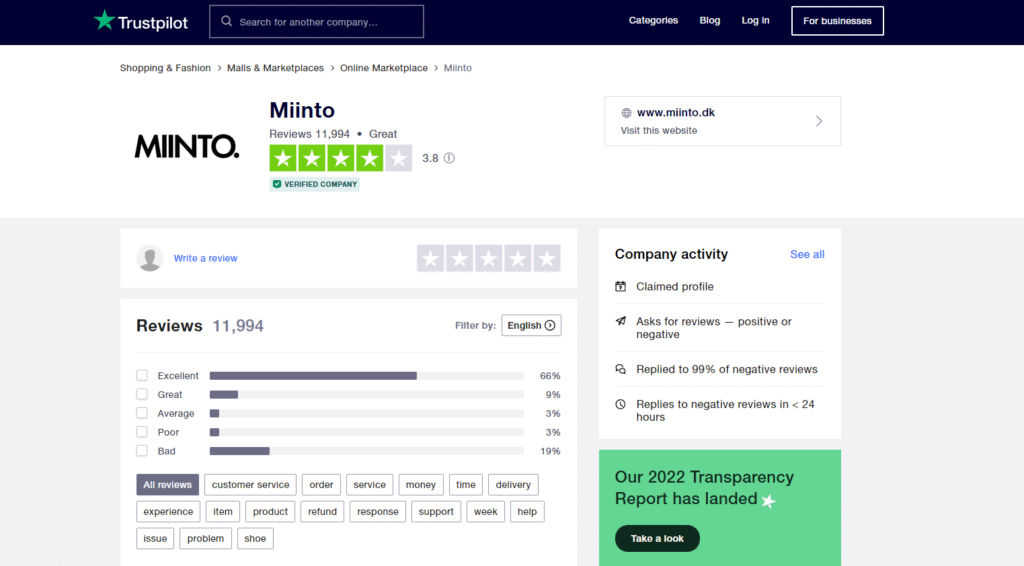Rate five stars in the review widget

pyautogui.click(x=547, y=259)
